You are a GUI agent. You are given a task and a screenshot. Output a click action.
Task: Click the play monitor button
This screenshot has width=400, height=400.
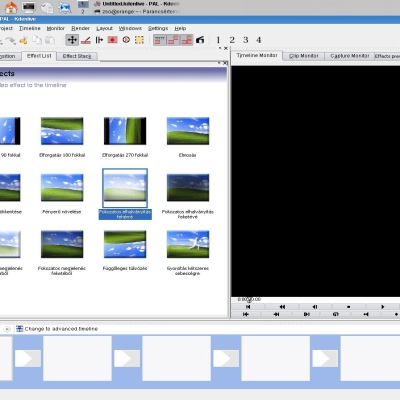click(383, 307)
